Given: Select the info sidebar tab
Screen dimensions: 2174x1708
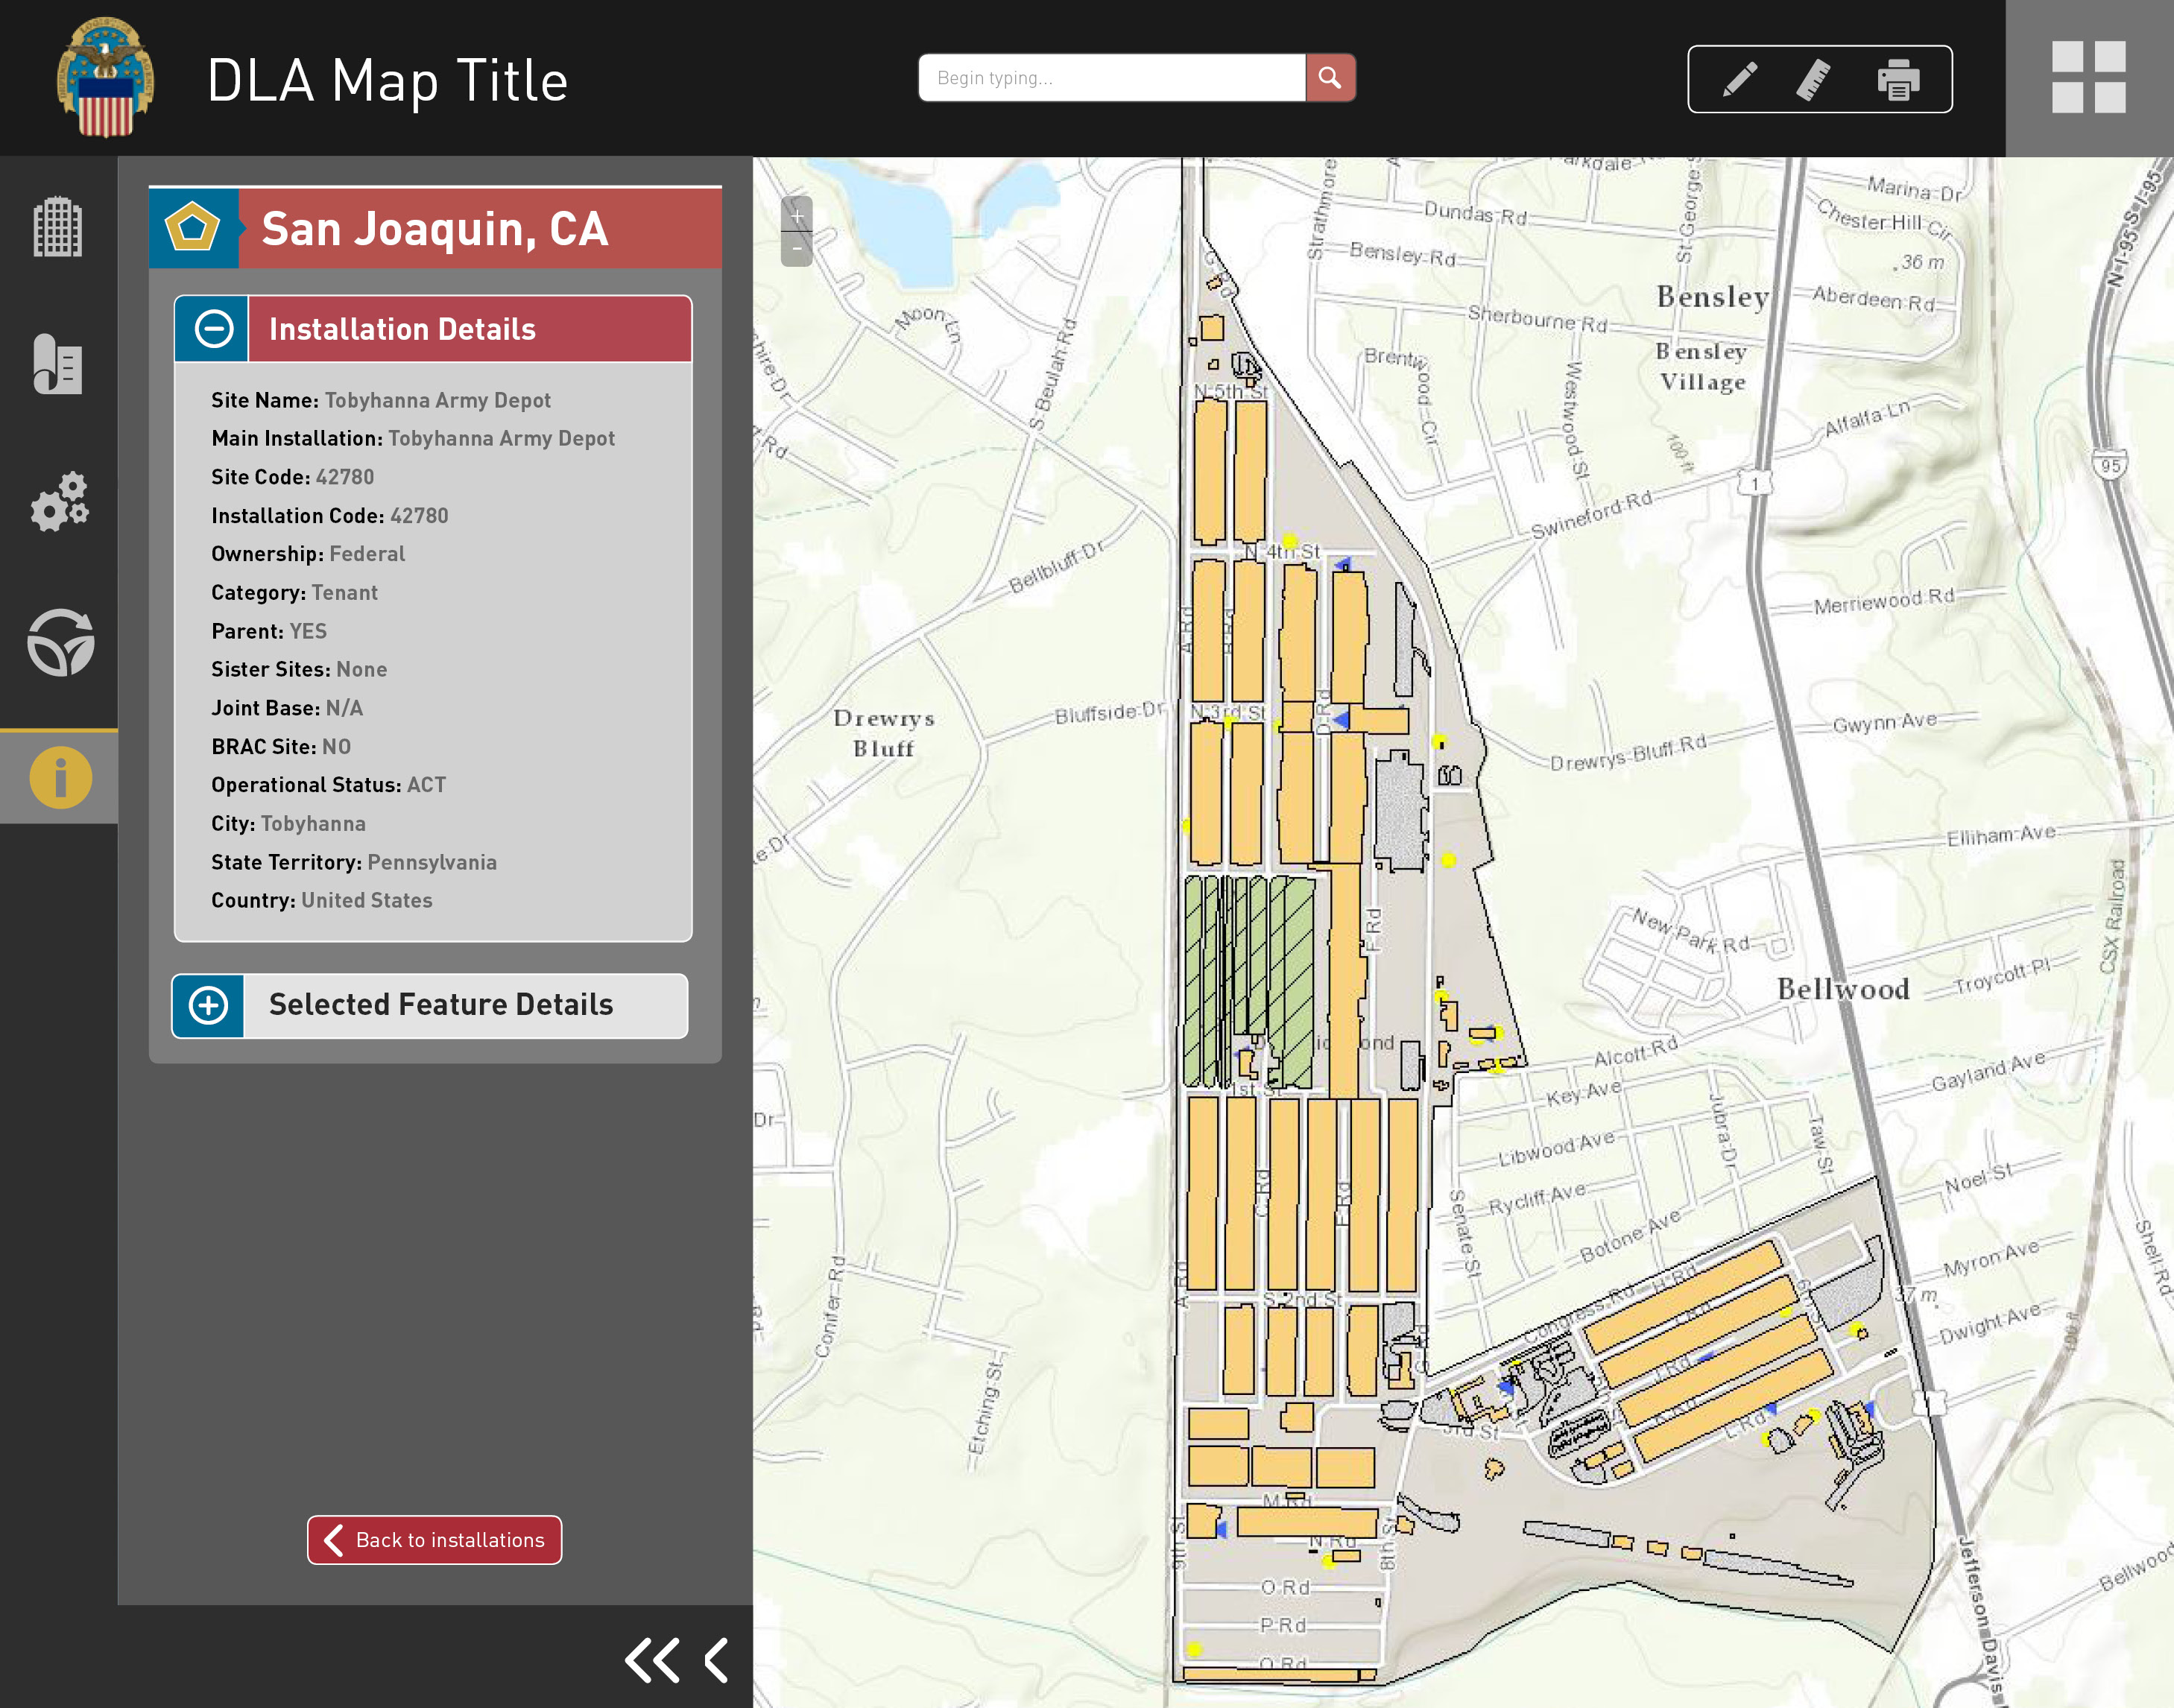Looking at the screenshot, I should pos(60,777).
